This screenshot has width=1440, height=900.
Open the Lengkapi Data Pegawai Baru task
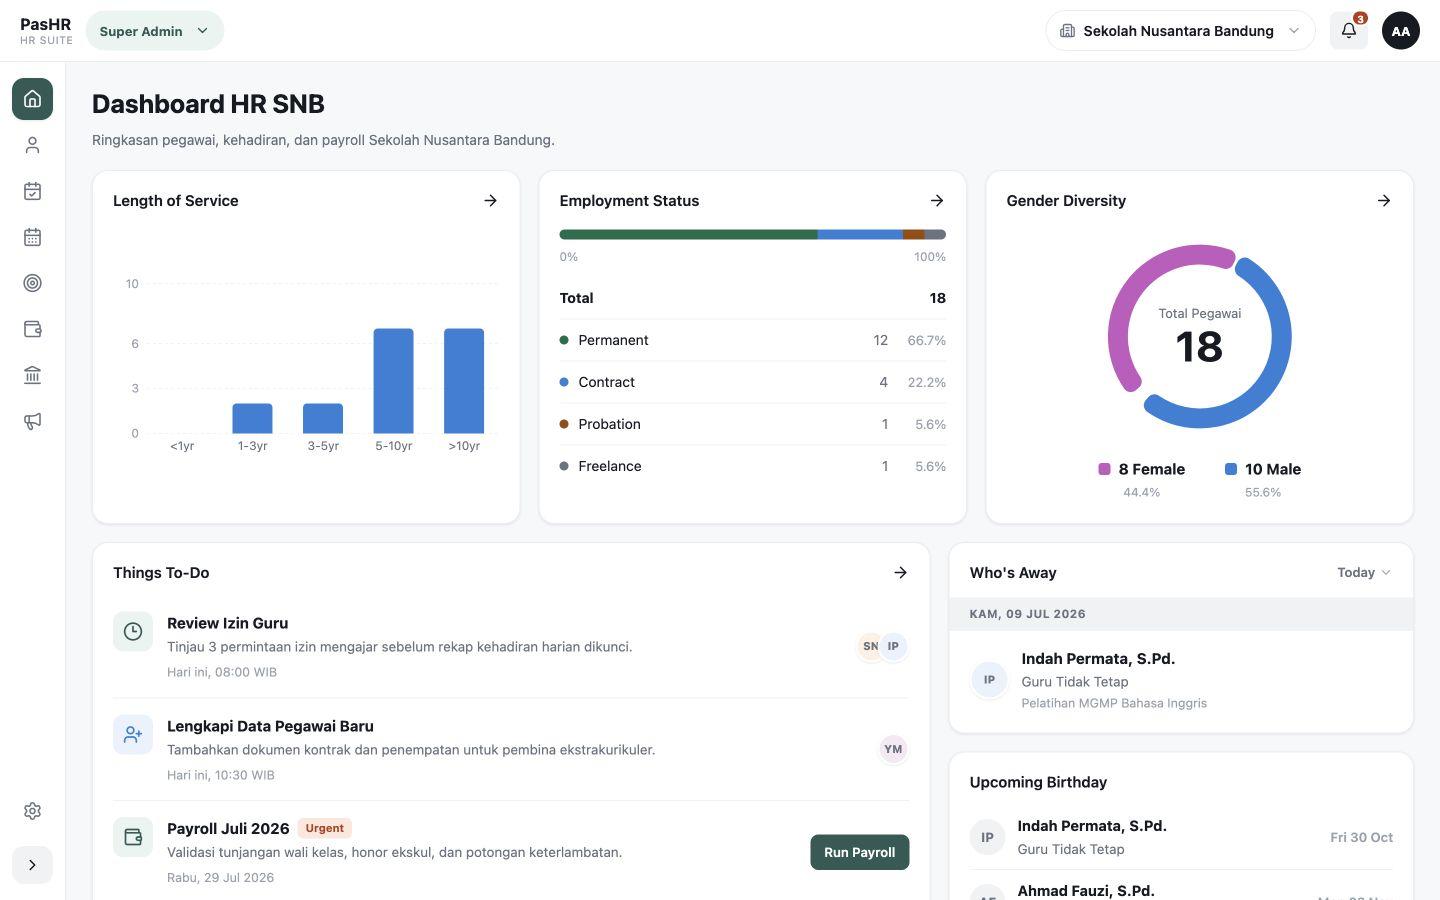click(x=510, y=749)
